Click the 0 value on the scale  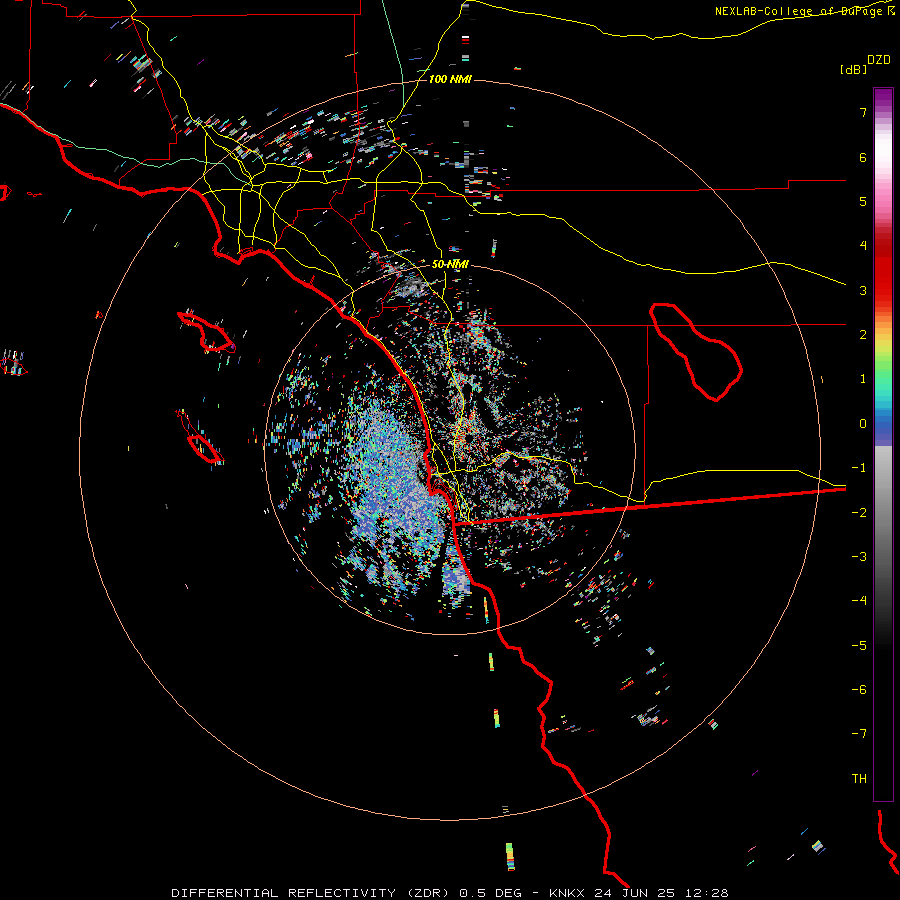pyautogui.click(x=863, y=424)
